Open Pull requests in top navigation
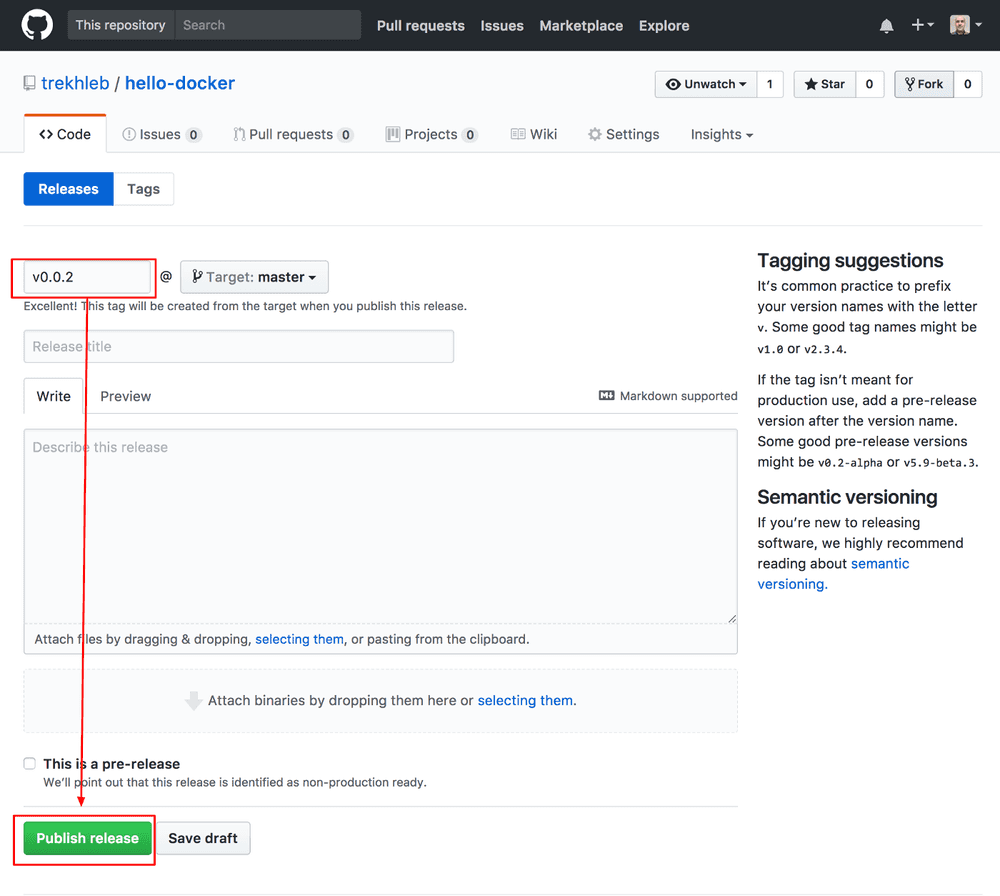This screenshot has width=1000, height=896. point(421,26)
